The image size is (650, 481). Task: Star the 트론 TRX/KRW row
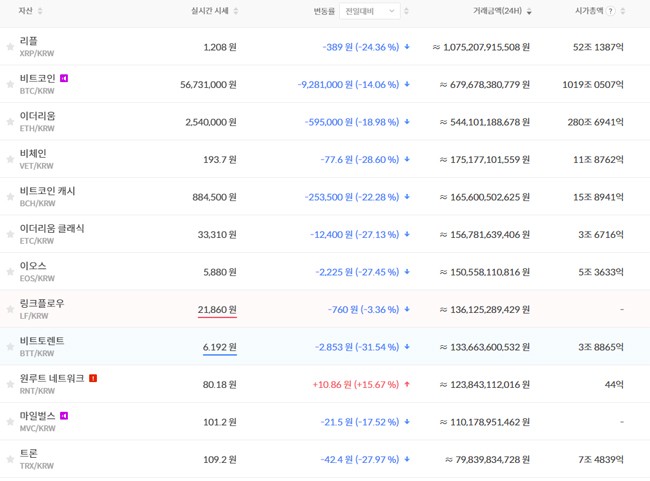(10, 459)
